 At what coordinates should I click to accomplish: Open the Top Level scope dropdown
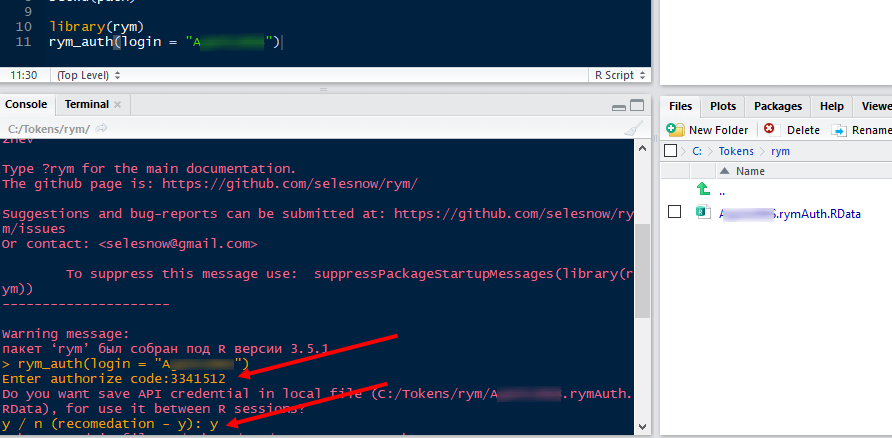point(88,75)
